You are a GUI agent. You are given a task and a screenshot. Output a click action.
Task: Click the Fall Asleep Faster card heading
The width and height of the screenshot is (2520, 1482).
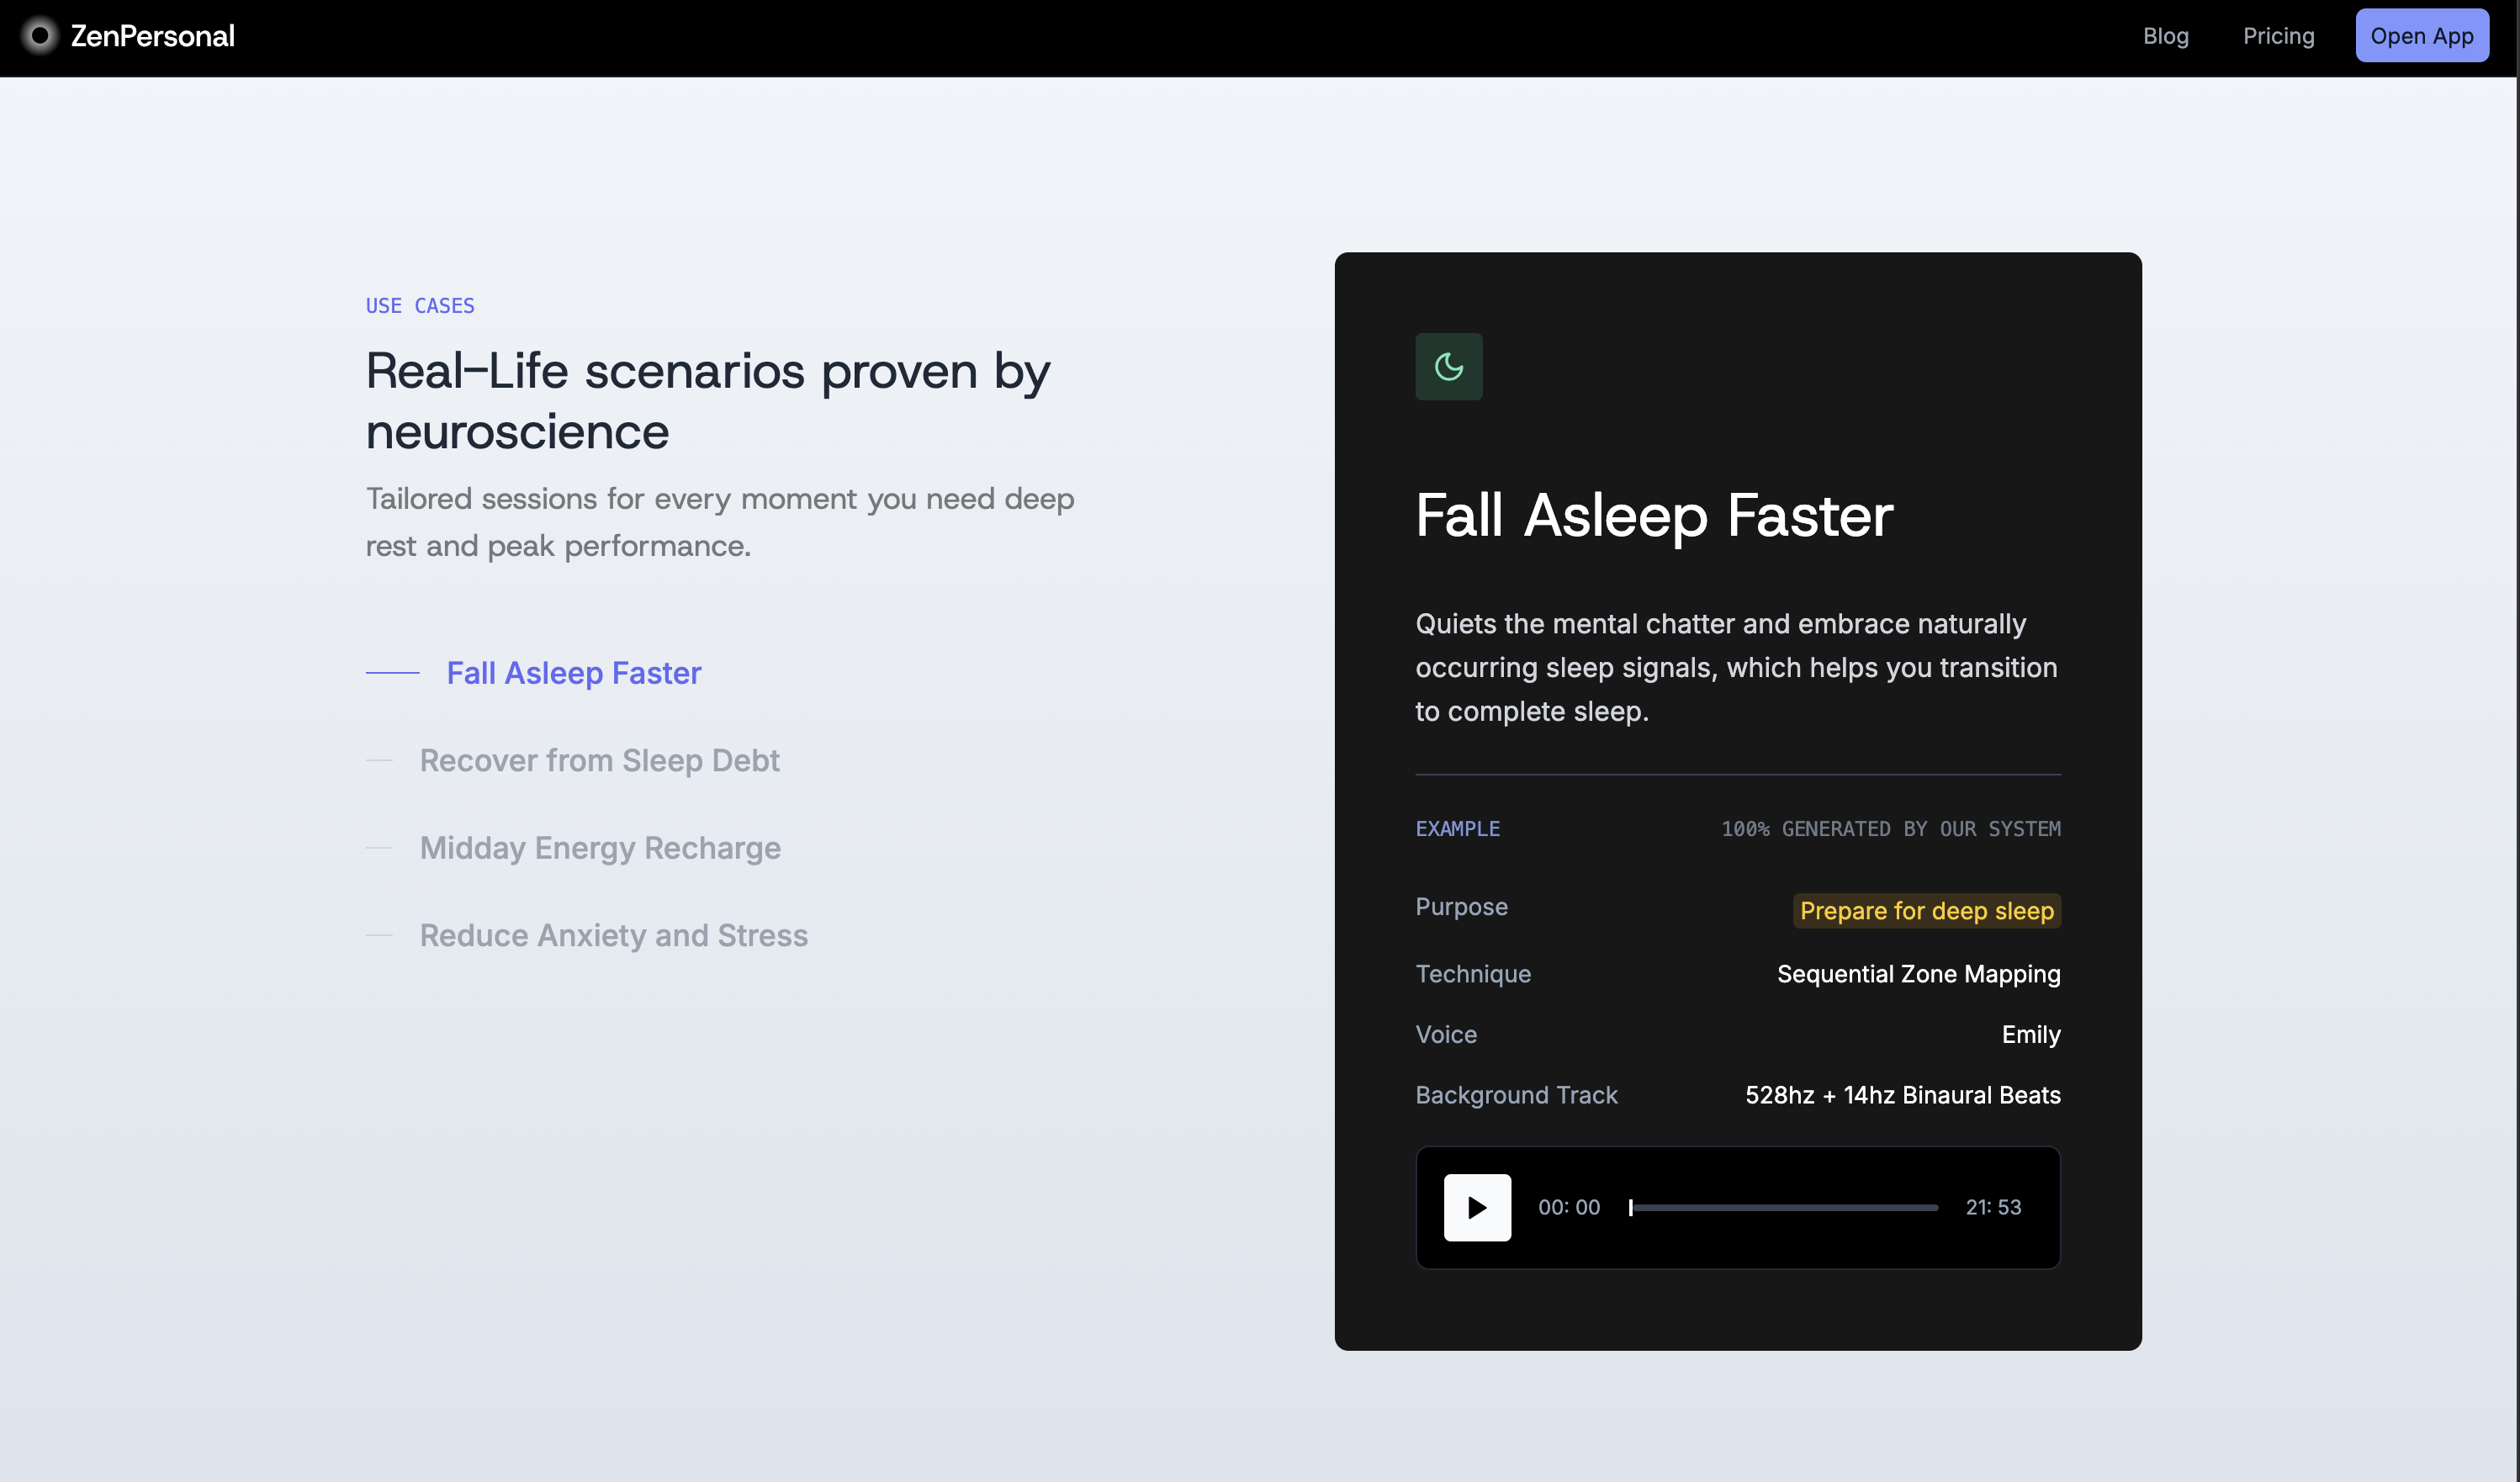coord(1654,516)
